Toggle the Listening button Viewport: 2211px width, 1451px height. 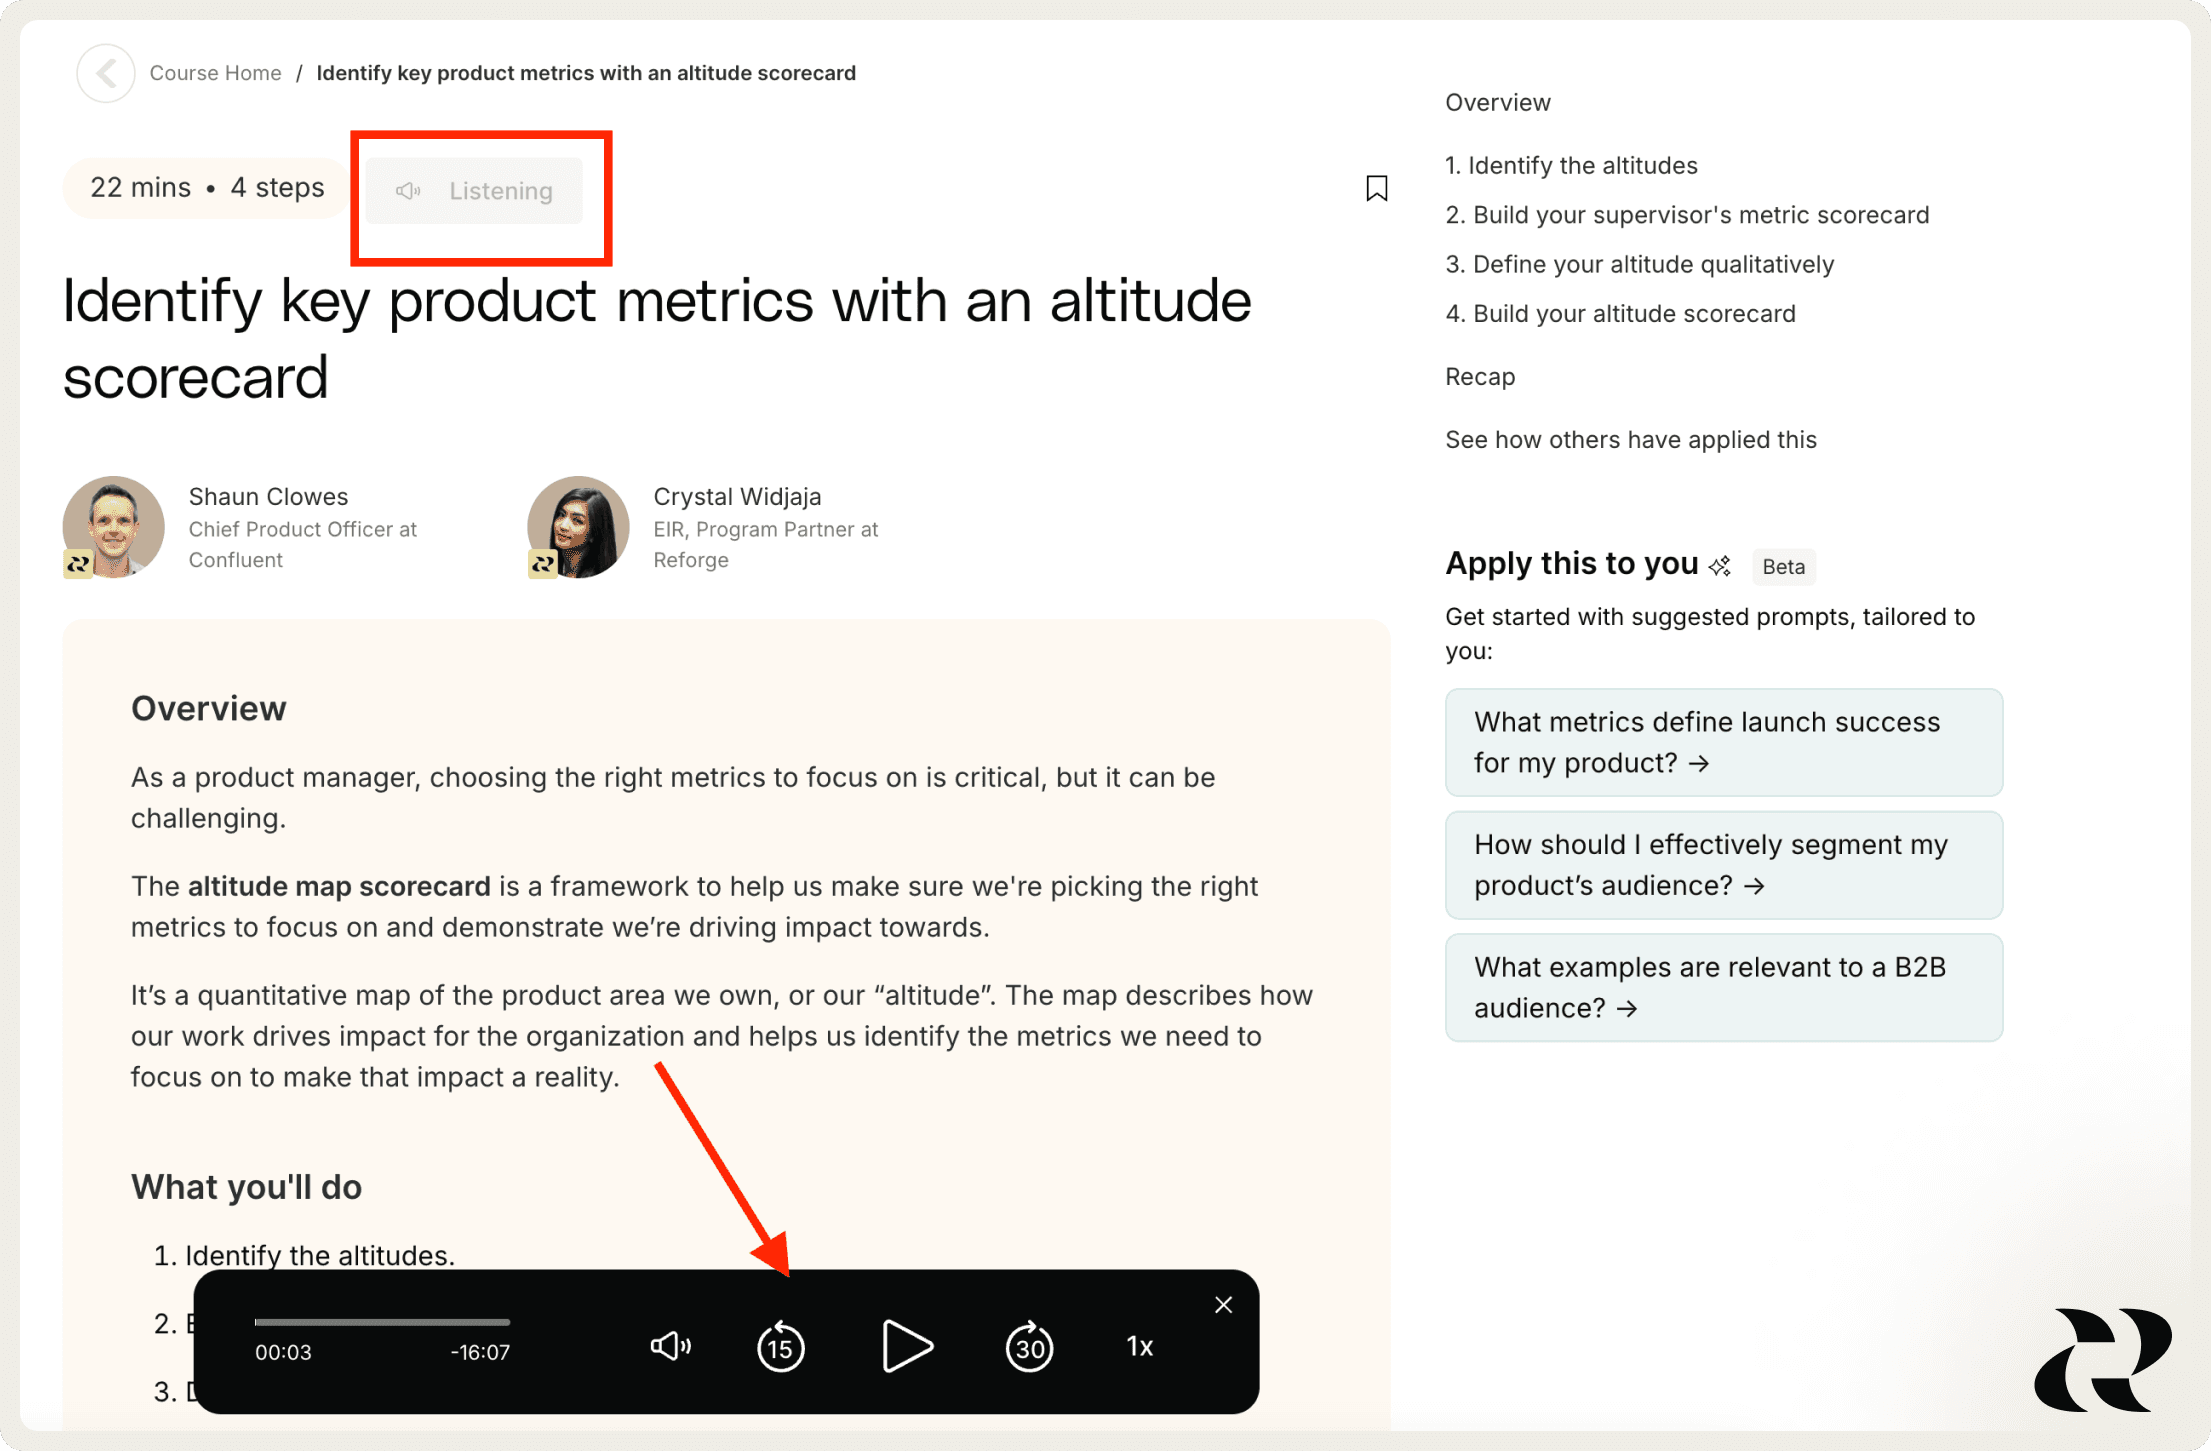[475, 191]
